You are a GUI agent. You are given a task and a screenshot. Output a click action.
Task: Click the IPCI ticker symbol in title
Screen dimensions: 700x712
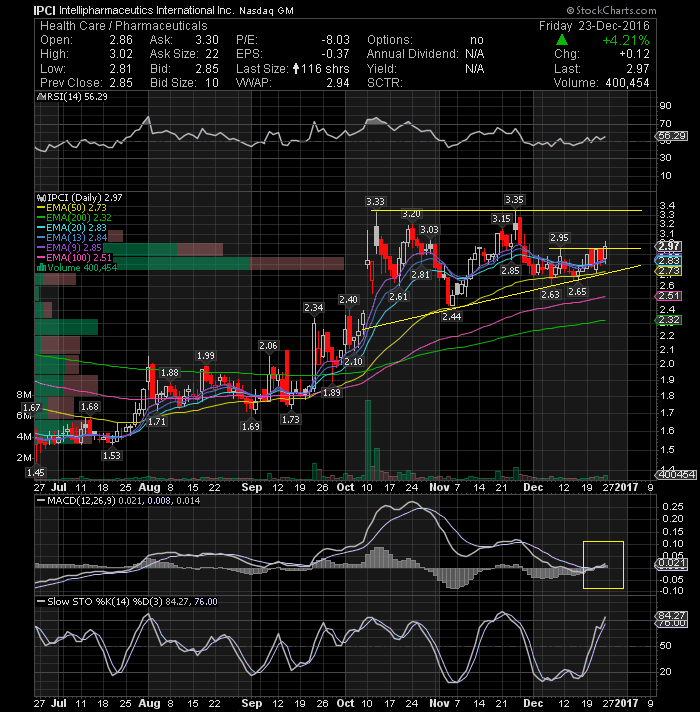coord(44,10)
